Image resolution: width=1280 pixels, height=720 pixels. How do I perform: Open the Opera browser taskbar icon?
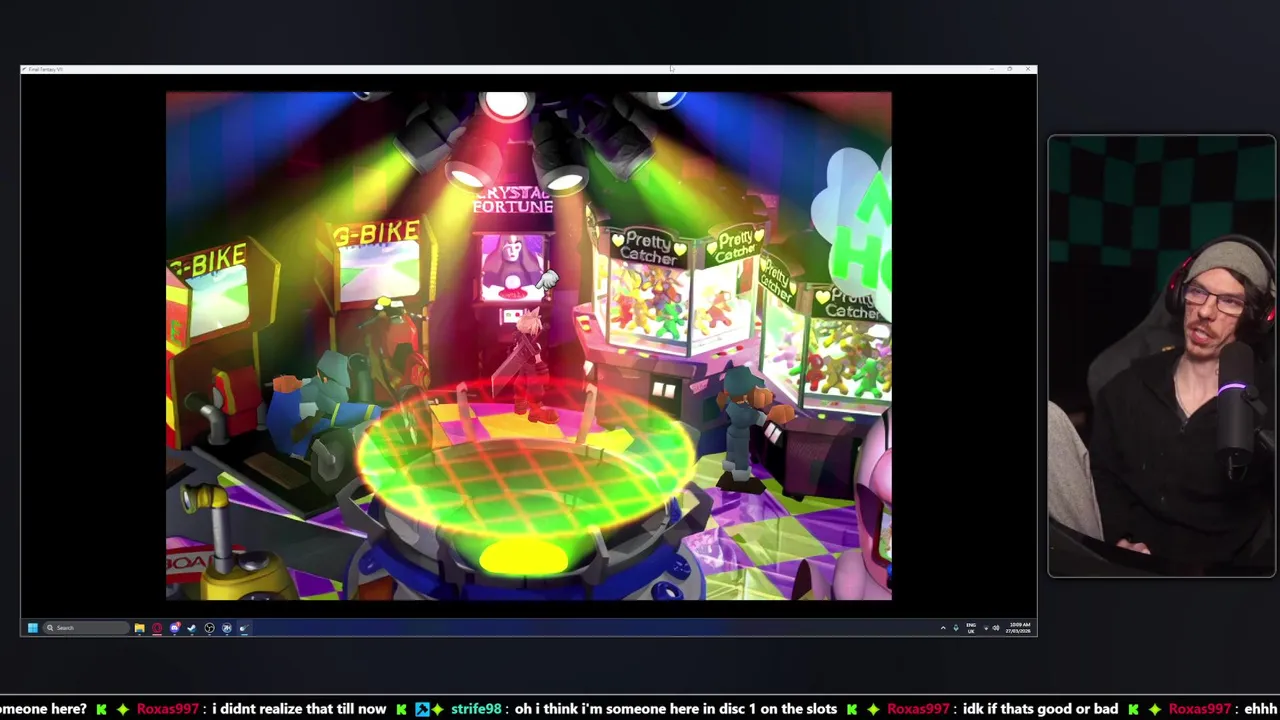pyautogui.click(x=157, y=628)
